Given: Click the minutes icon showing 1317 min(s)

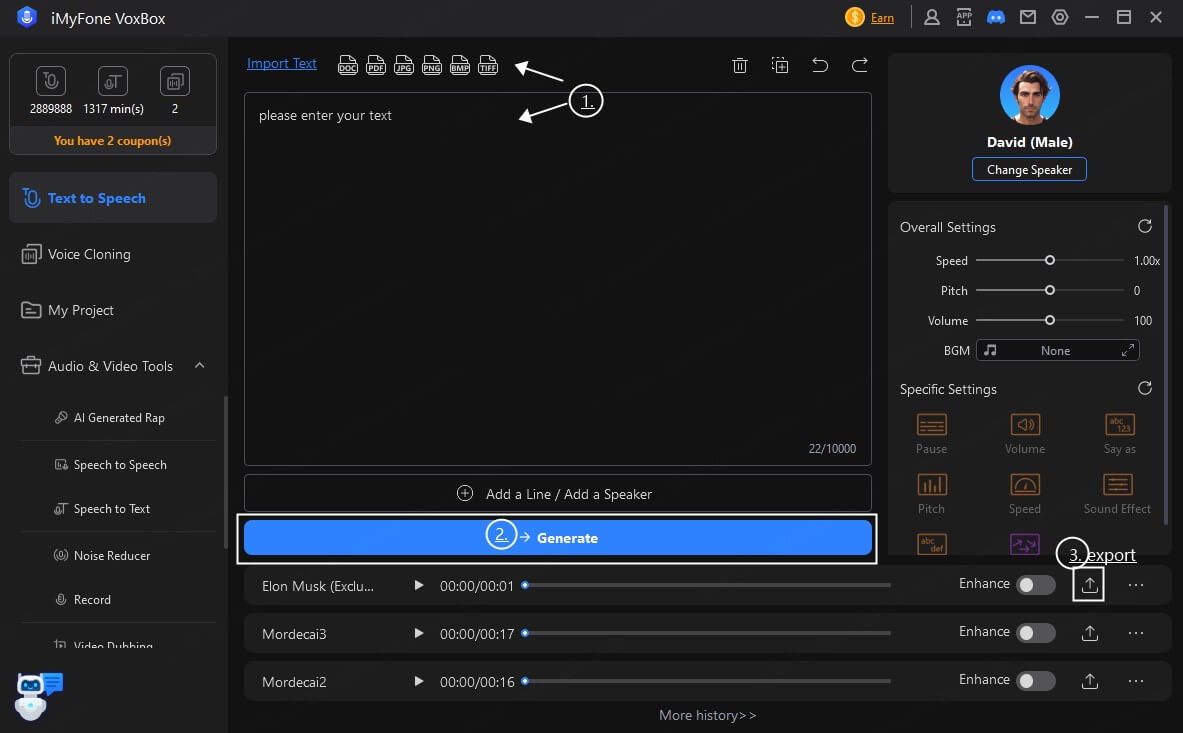Looking at the screenshot, I should (x=112, y=81).
